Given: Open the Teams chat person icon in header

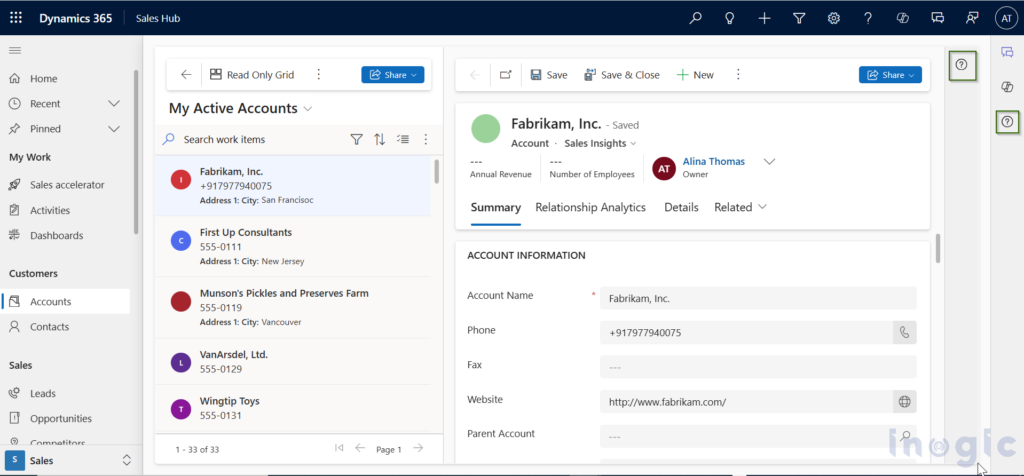Looking at the screenshot, I should pyautogui.click(x=972, y=18).
